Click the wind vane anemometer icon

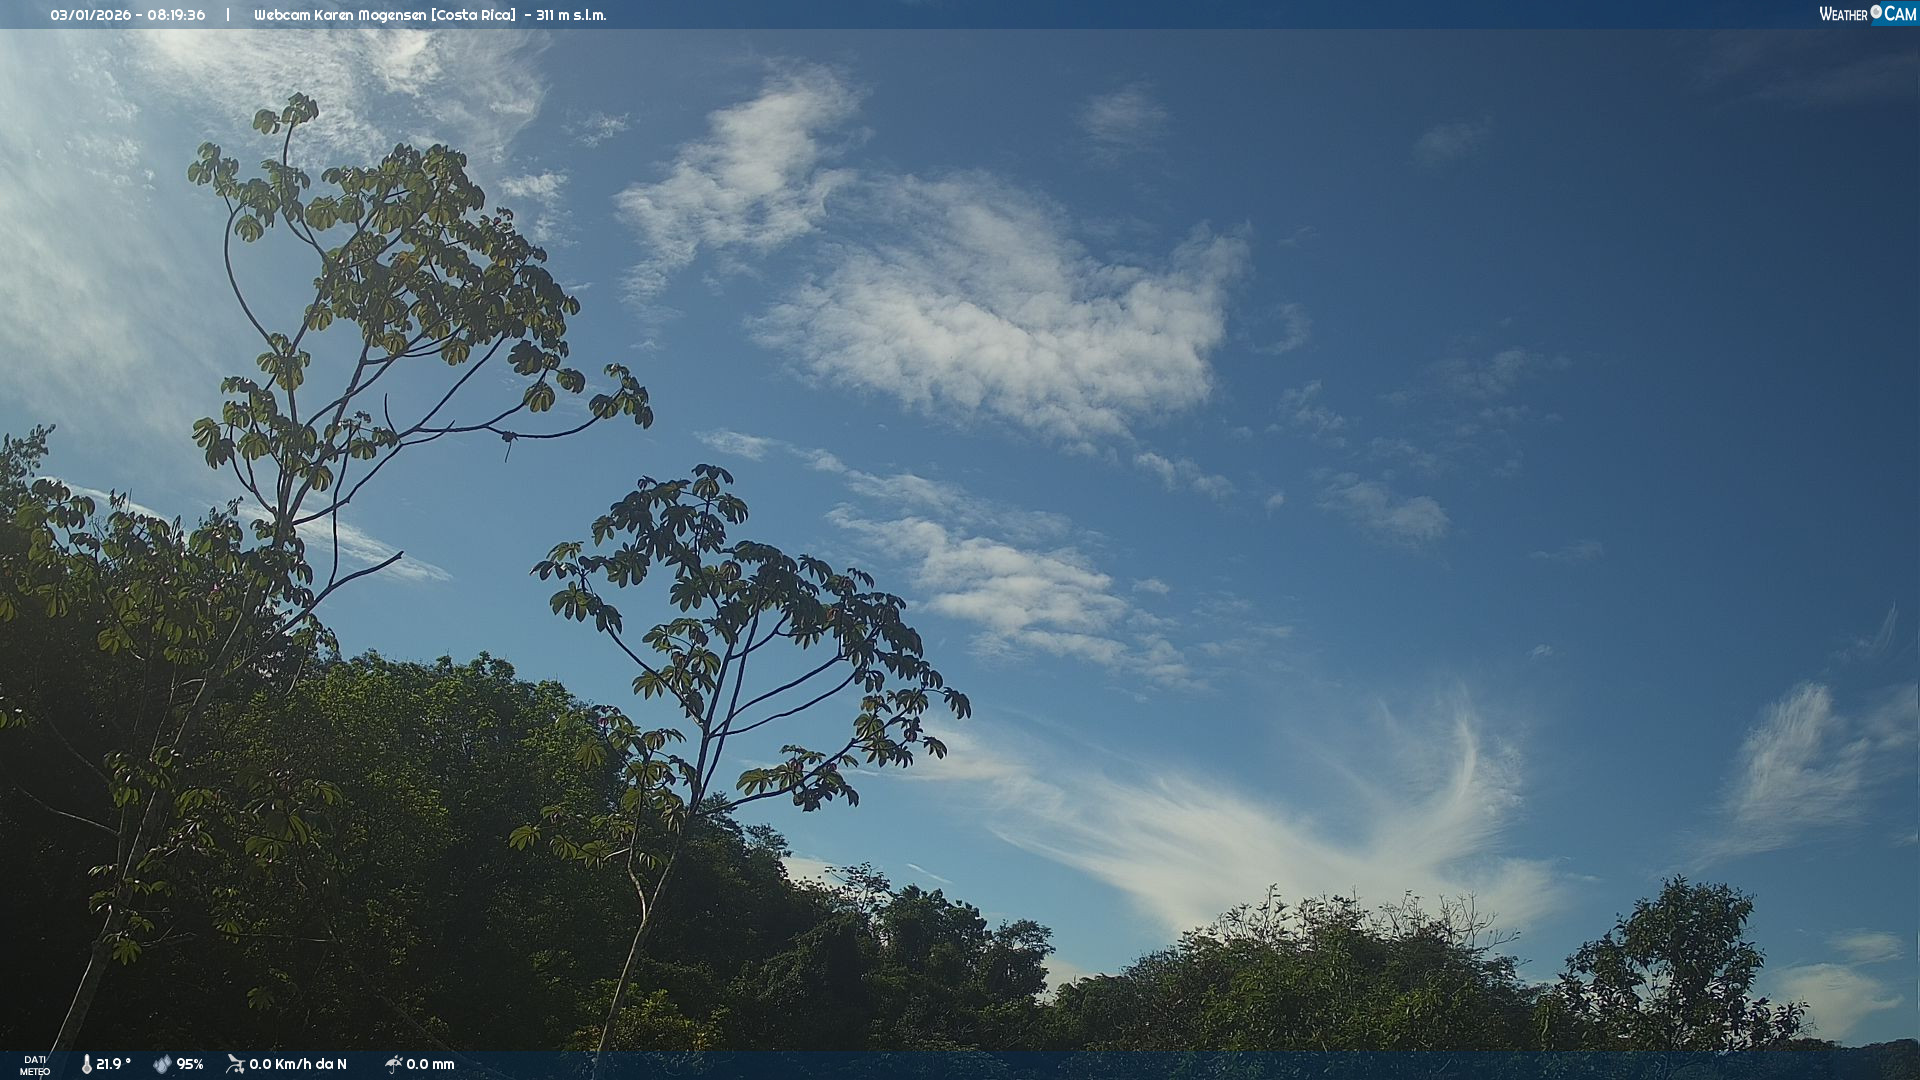[x=235, y=1064]
